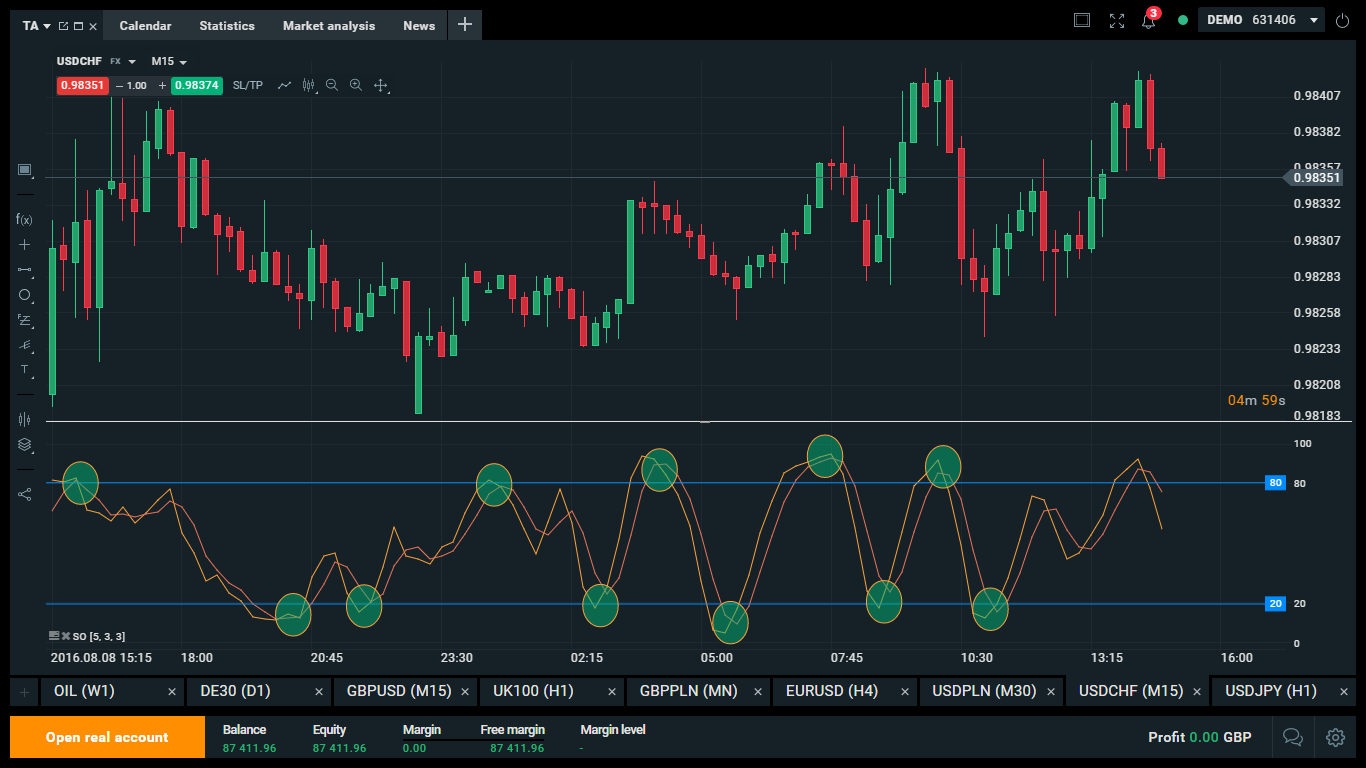Open the f(x) indicators tool
This screenshot has height=768, width=1366.
[24, 219]
